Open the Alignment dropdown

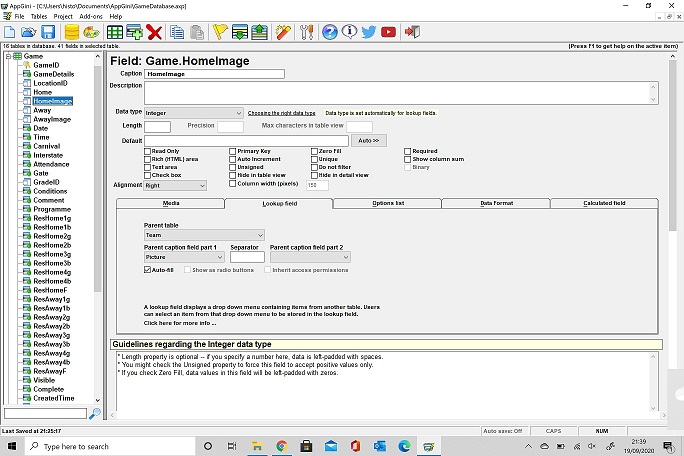coord(175,185)
